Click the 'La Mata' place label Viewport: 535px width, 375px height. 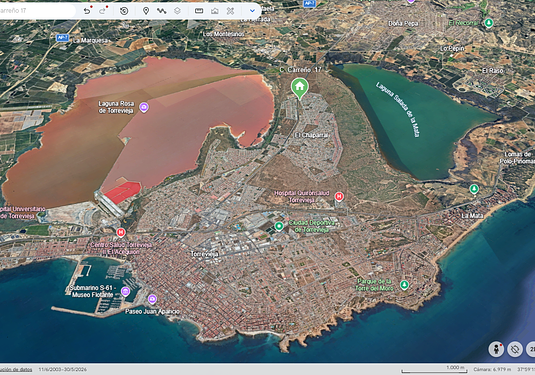(472, 216)
